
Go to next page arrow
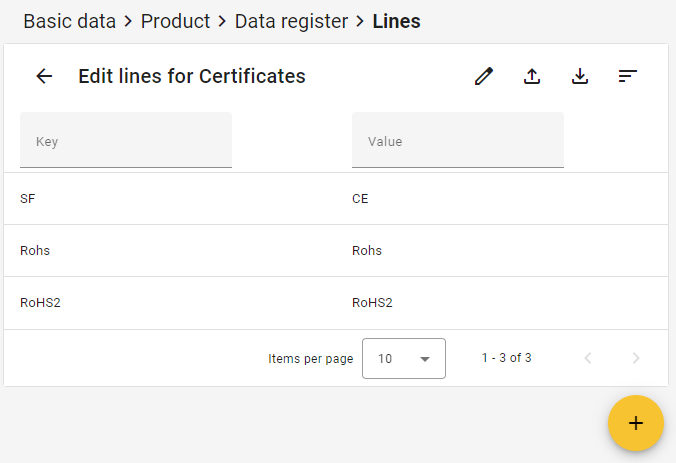636,358
